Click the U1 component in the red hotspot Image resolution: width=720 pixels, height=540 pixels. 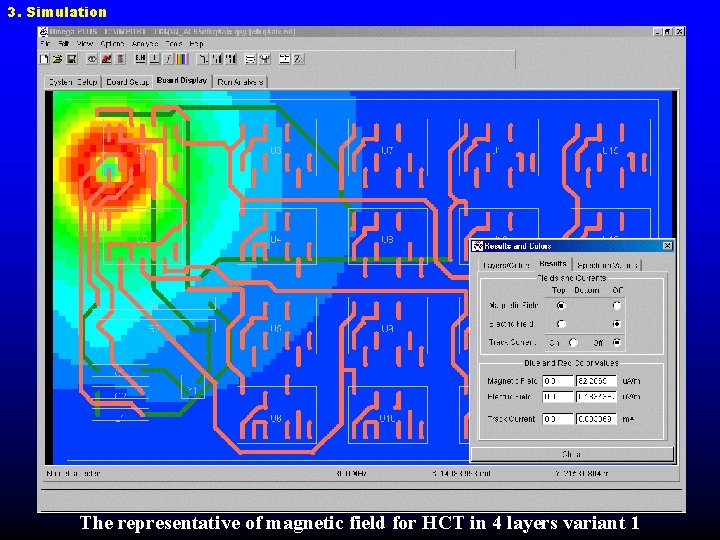[x=142, y=151]
